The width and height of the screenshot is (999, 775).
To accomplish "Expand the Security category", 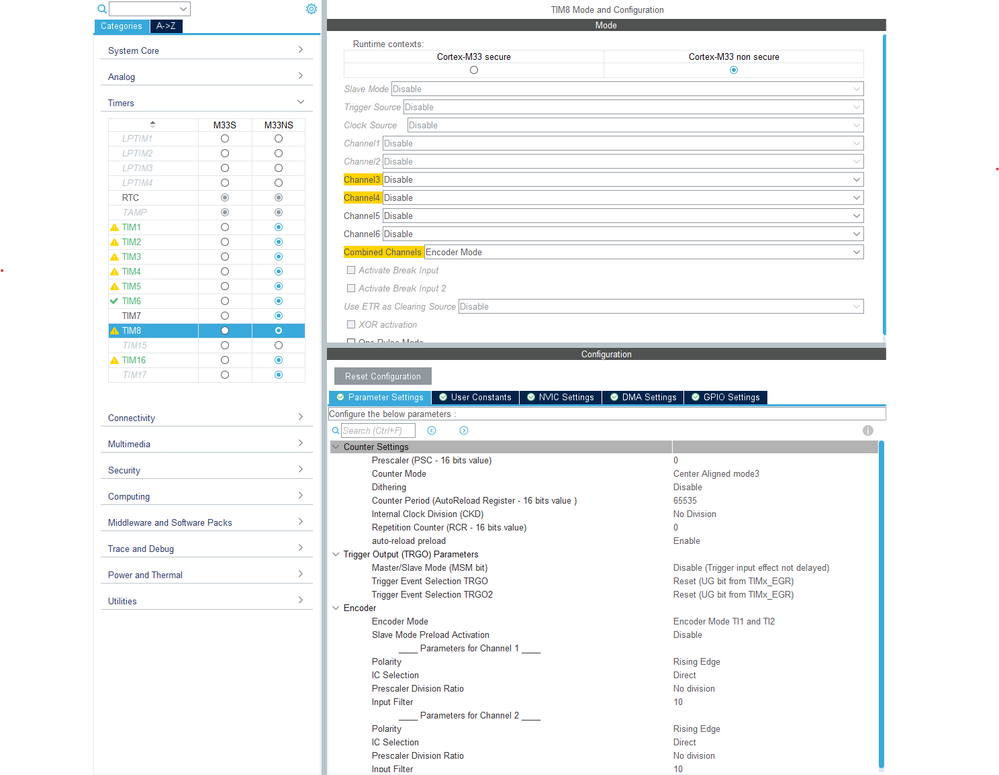I will 206,470.
